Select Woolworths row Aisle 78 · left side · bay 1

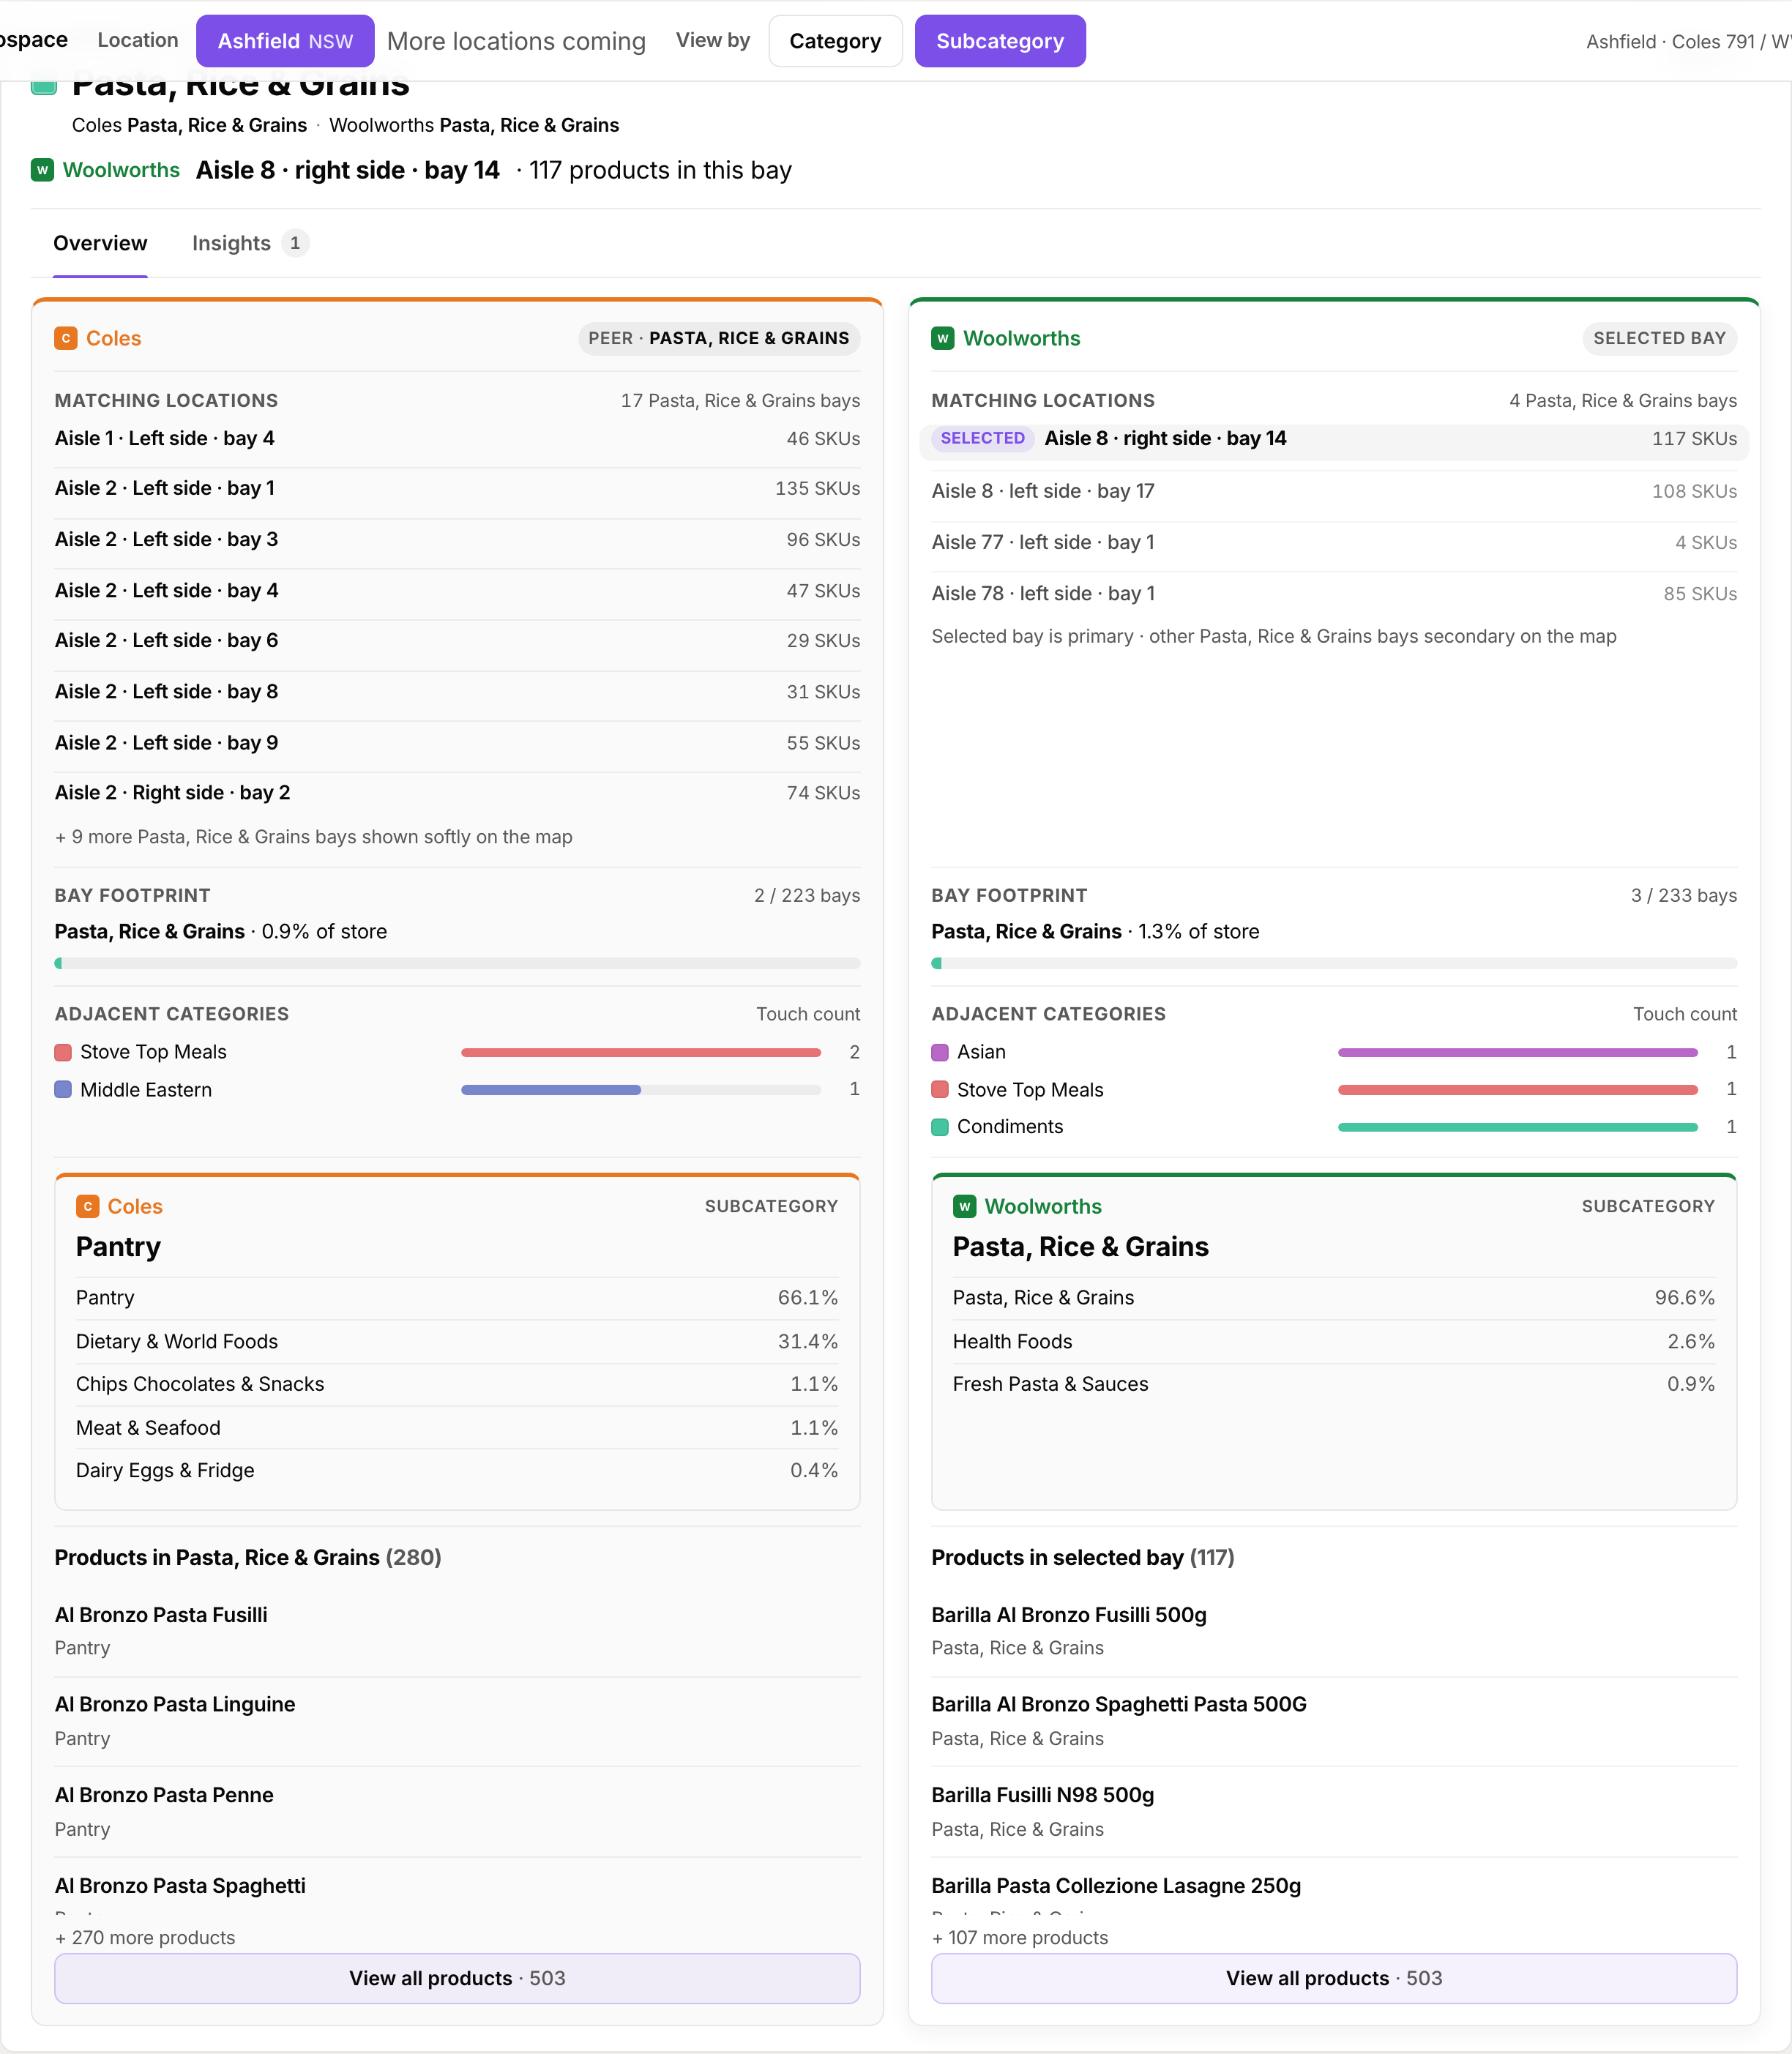(x=1334, y=593)
